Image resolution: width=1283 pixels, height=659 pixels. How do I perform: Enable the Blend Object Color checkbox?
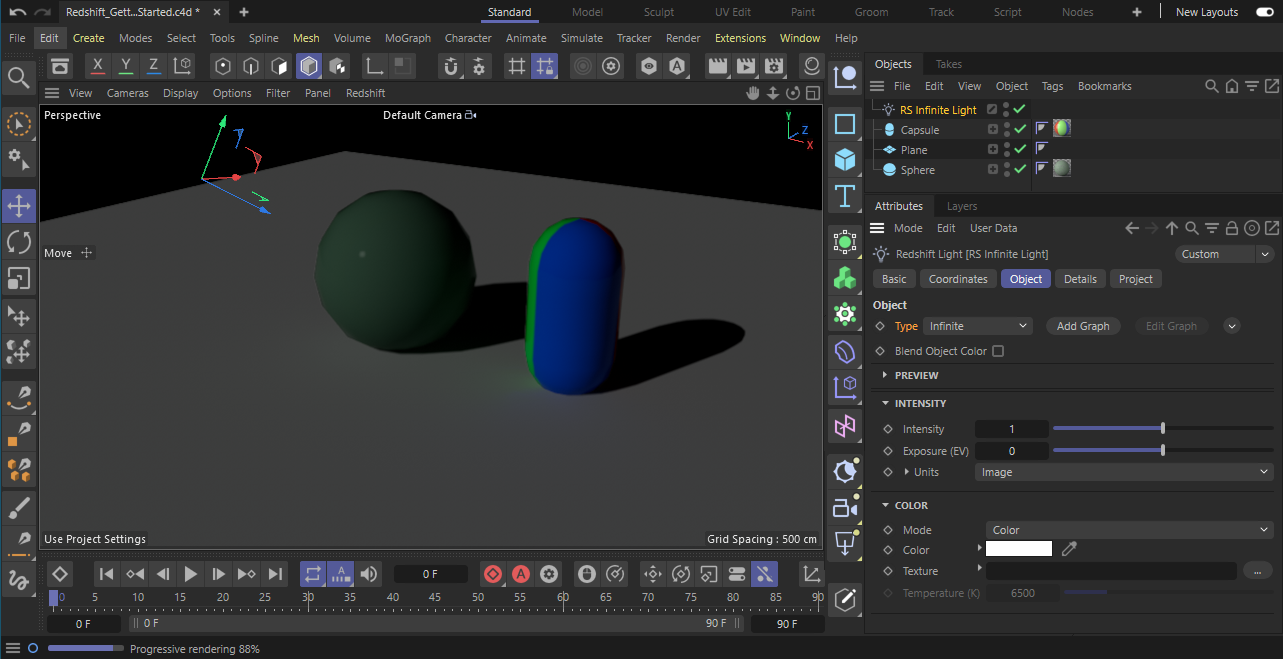pyautogui.click(x=998, y=351)
